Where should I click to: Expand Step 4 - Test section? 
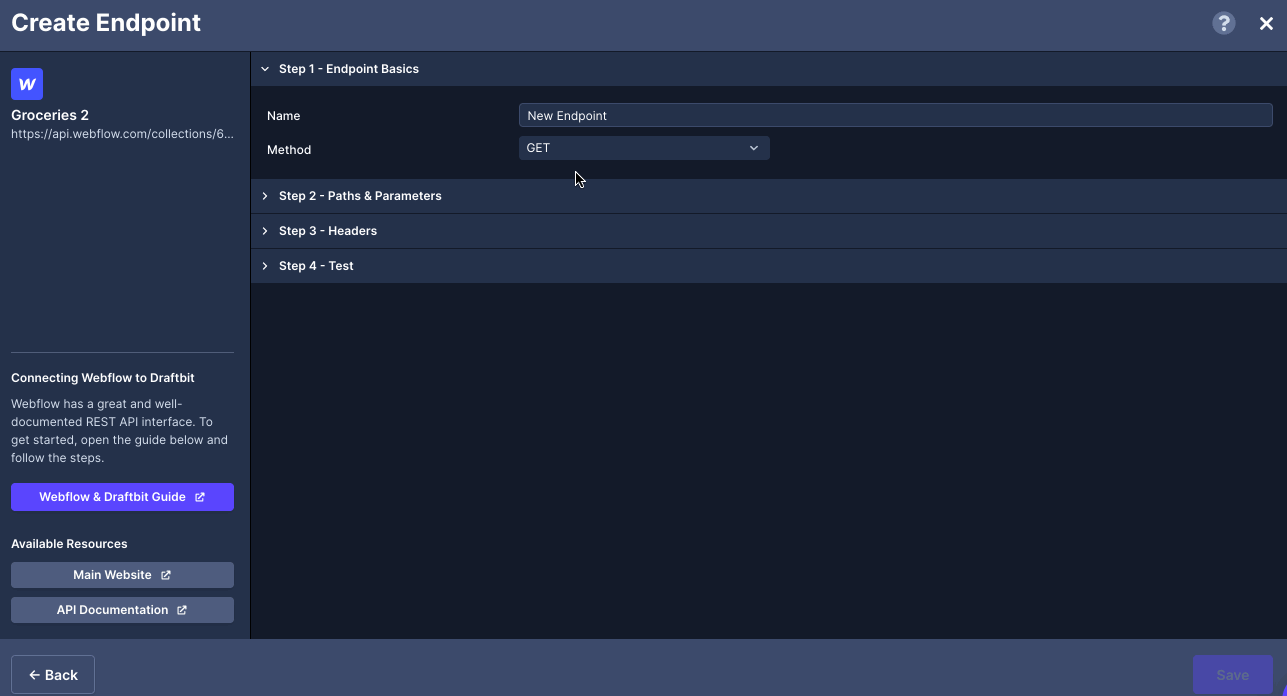click(768, 266)
